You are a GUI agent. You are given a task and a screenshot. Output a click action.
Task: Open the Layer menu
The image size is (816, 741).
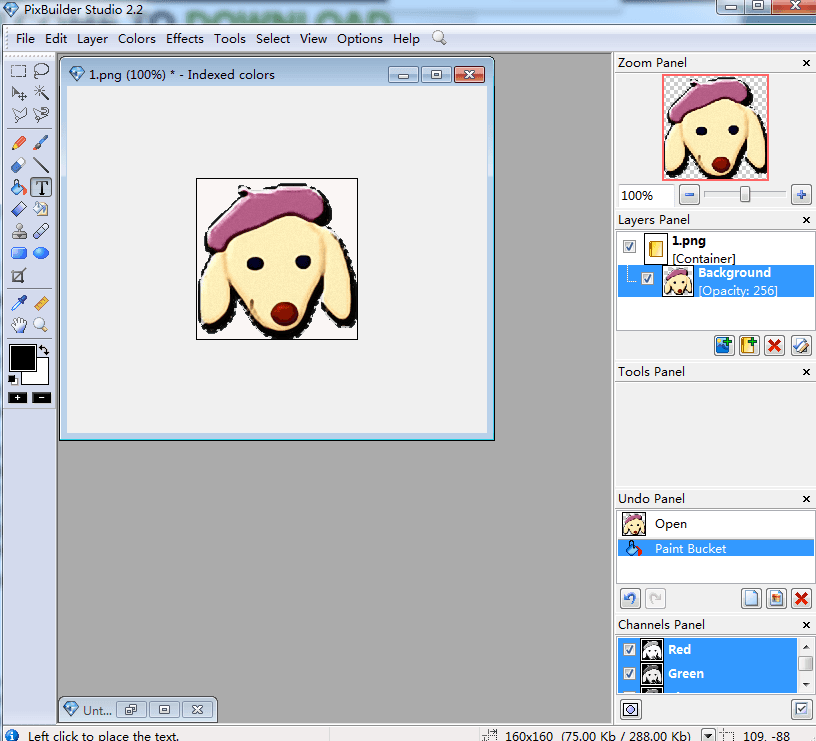tap(92, 38)
